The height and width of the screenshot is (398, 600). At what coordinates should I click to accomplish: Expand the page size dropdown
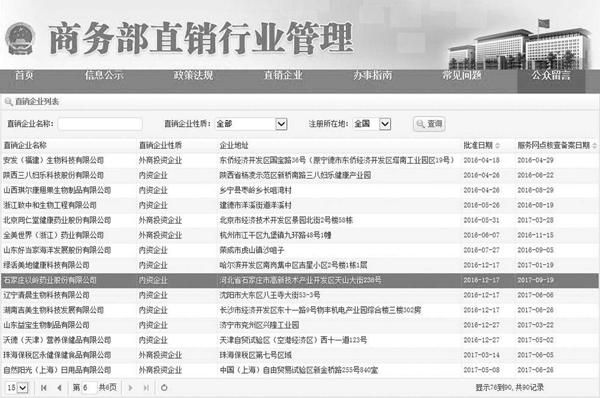tap(23, 388)
